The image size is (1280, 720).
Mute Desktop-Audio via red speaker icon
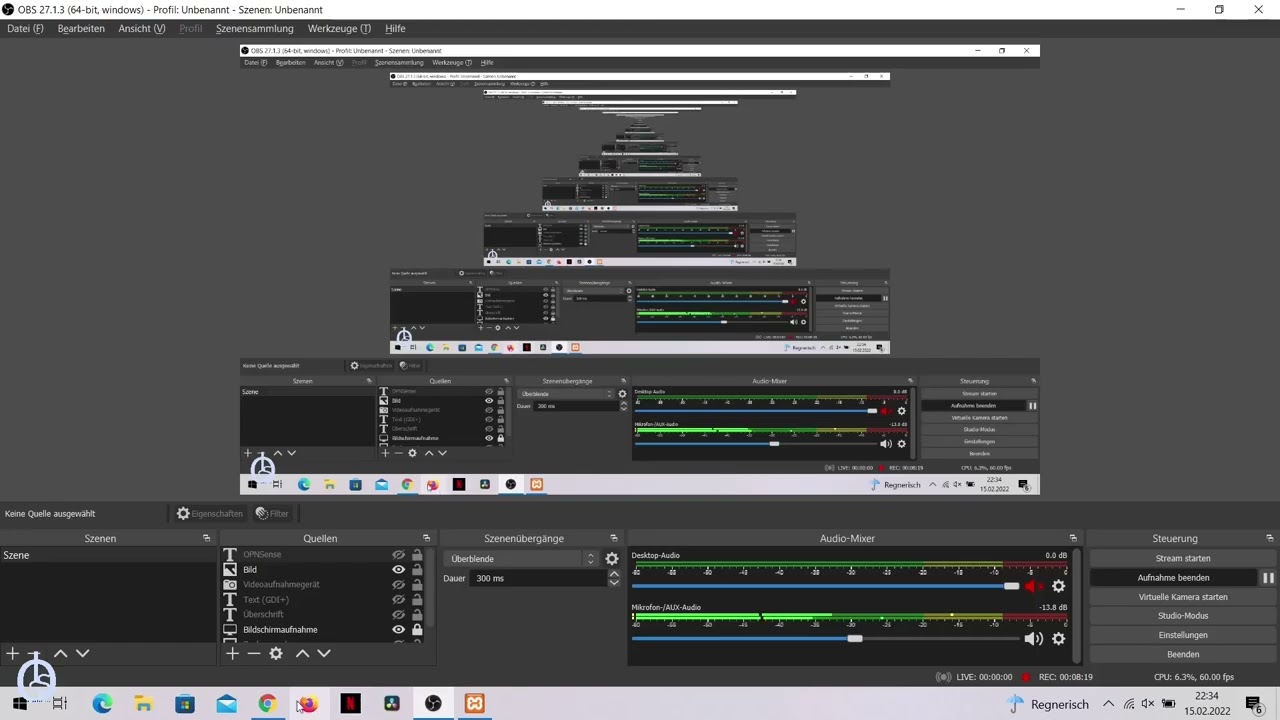(1033, 586)
